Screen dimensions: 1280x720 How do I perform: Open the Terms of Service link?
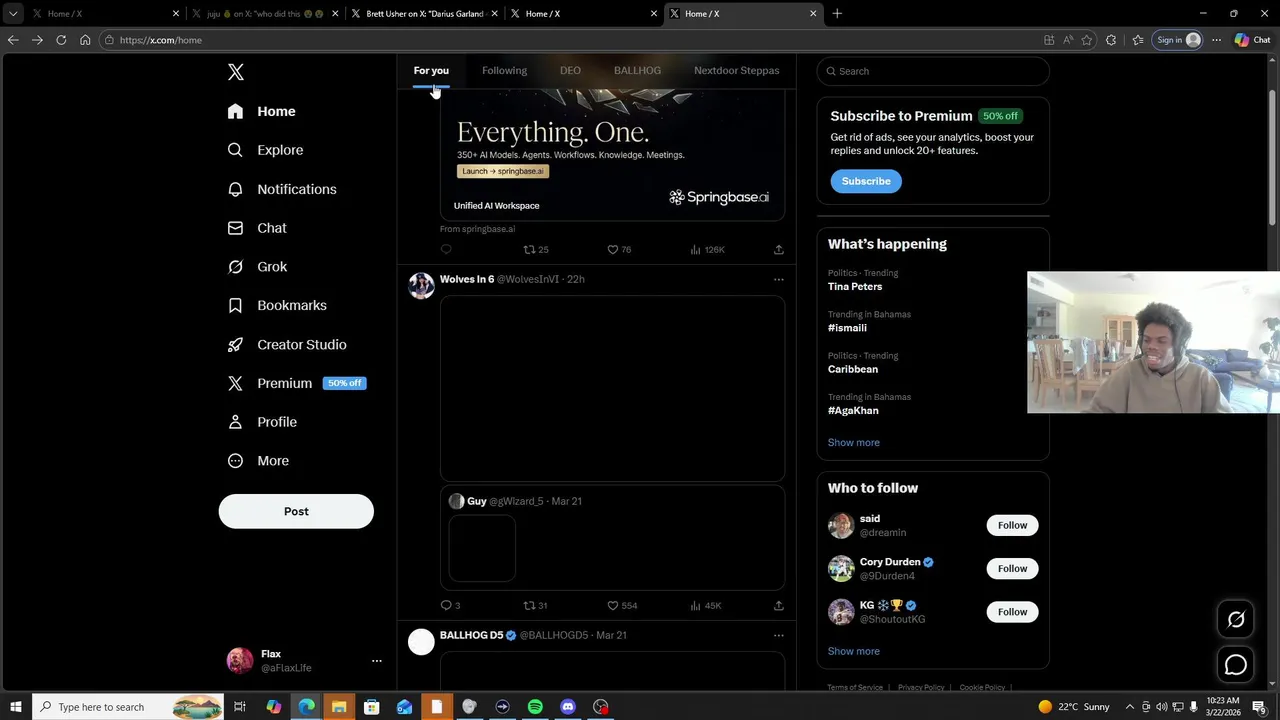855,687
